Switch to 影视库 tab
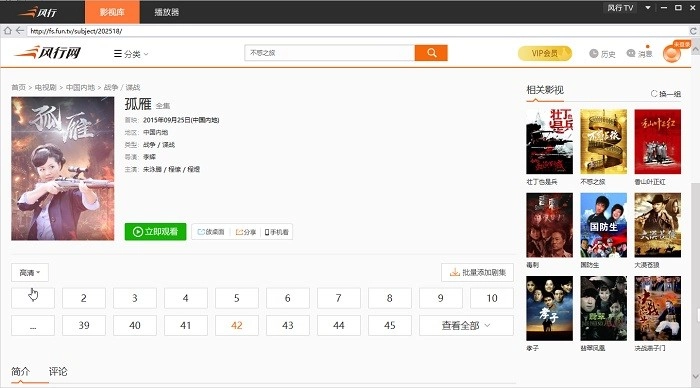 tap(112, 12)
